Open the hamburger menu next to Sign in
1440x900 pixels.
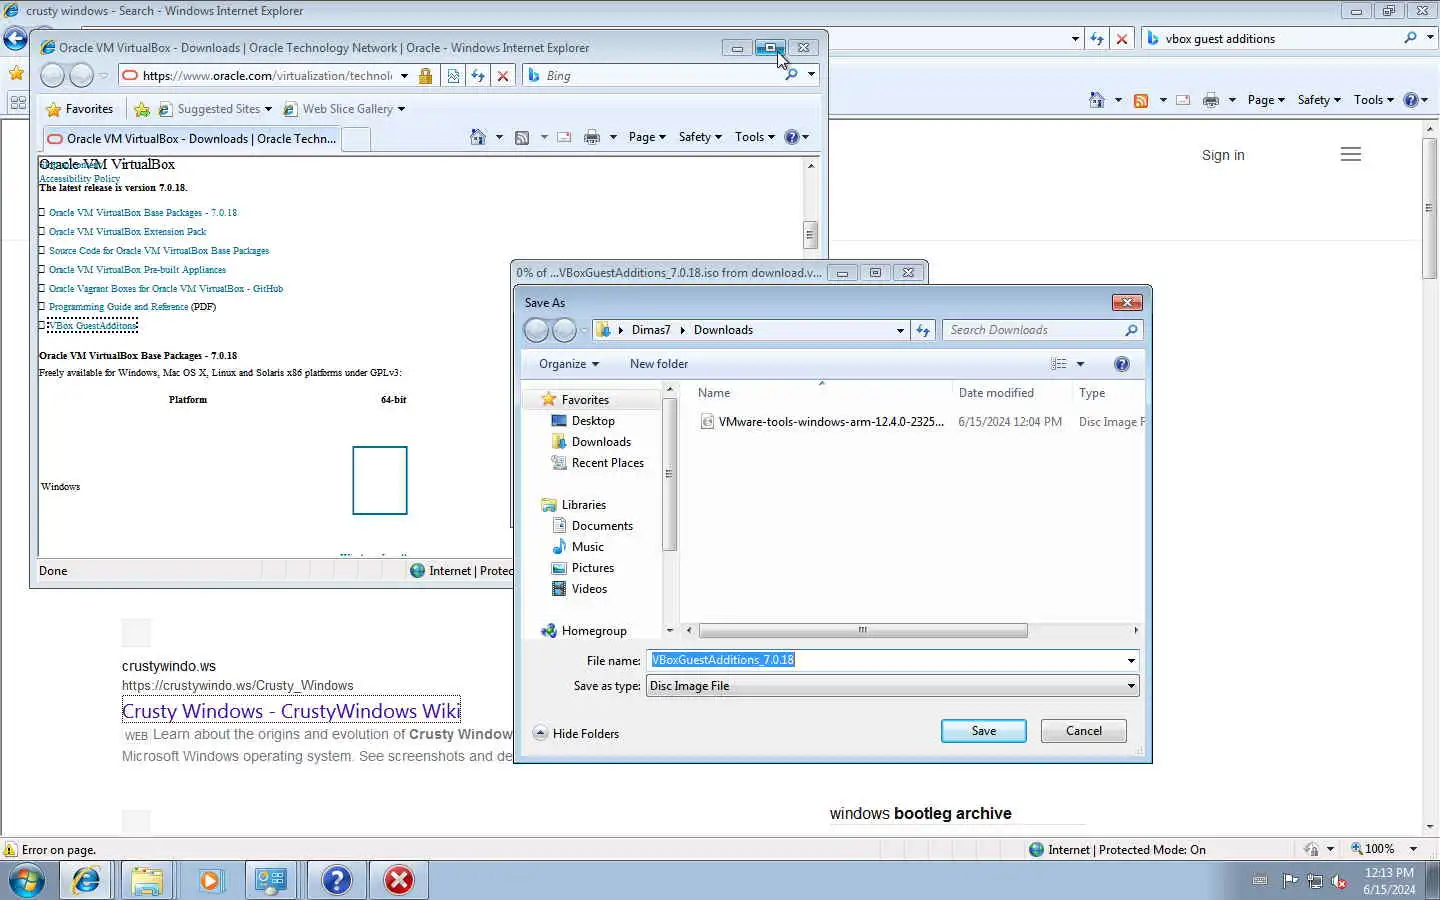tap(1351, 154)
